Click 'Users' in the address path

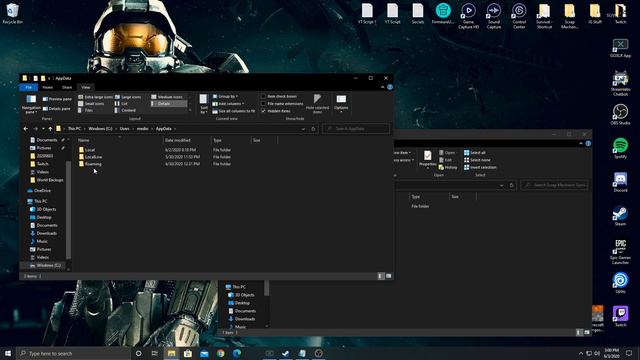pos(124,129)
